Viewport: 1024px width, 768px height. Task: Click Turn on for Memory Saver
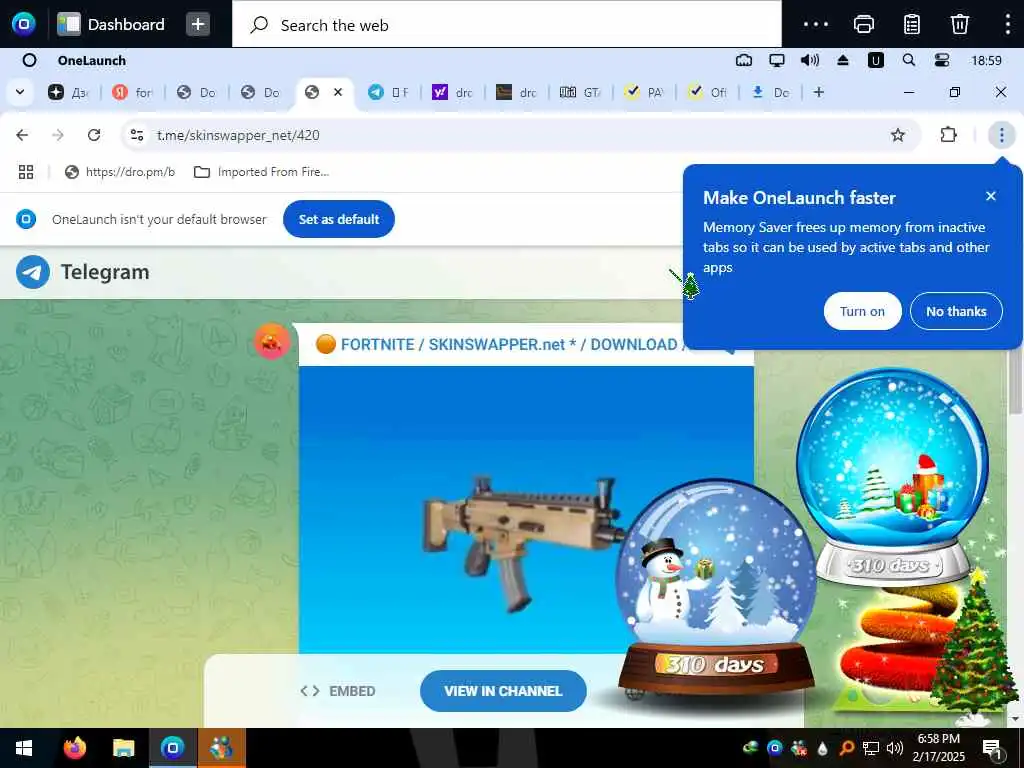[862, 312]
